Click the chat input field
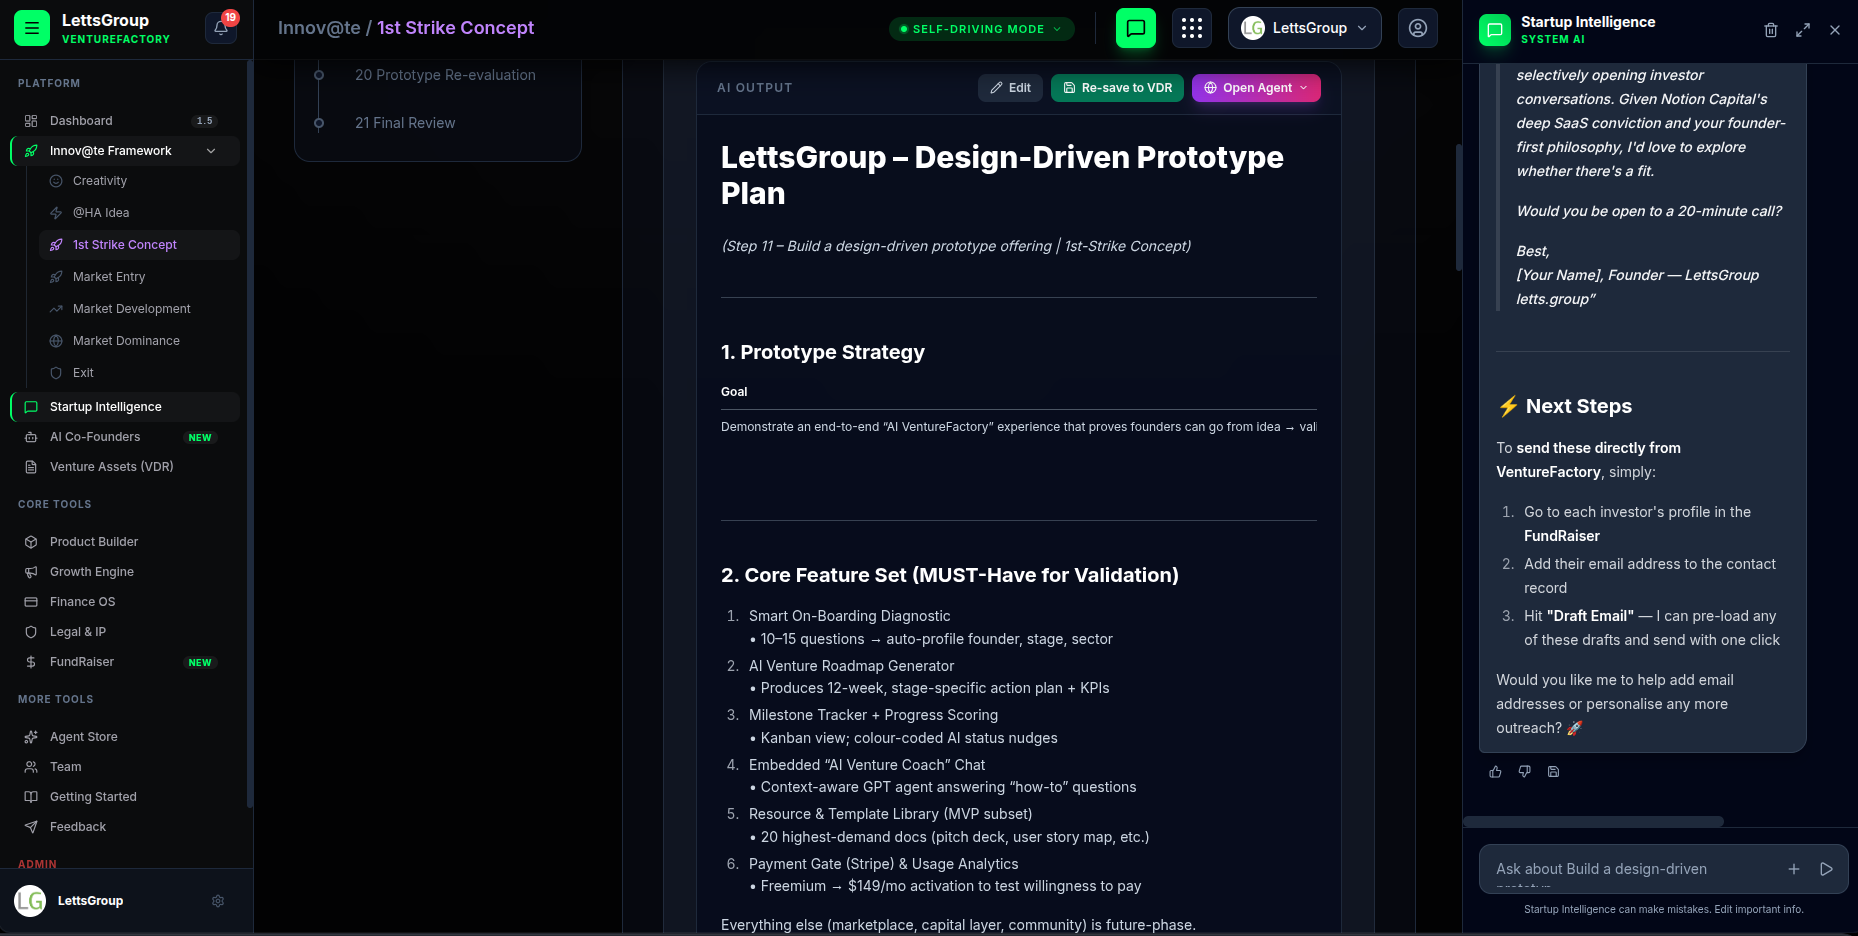The width and height of the screenshot is (1858, 936). (1635, 869)
